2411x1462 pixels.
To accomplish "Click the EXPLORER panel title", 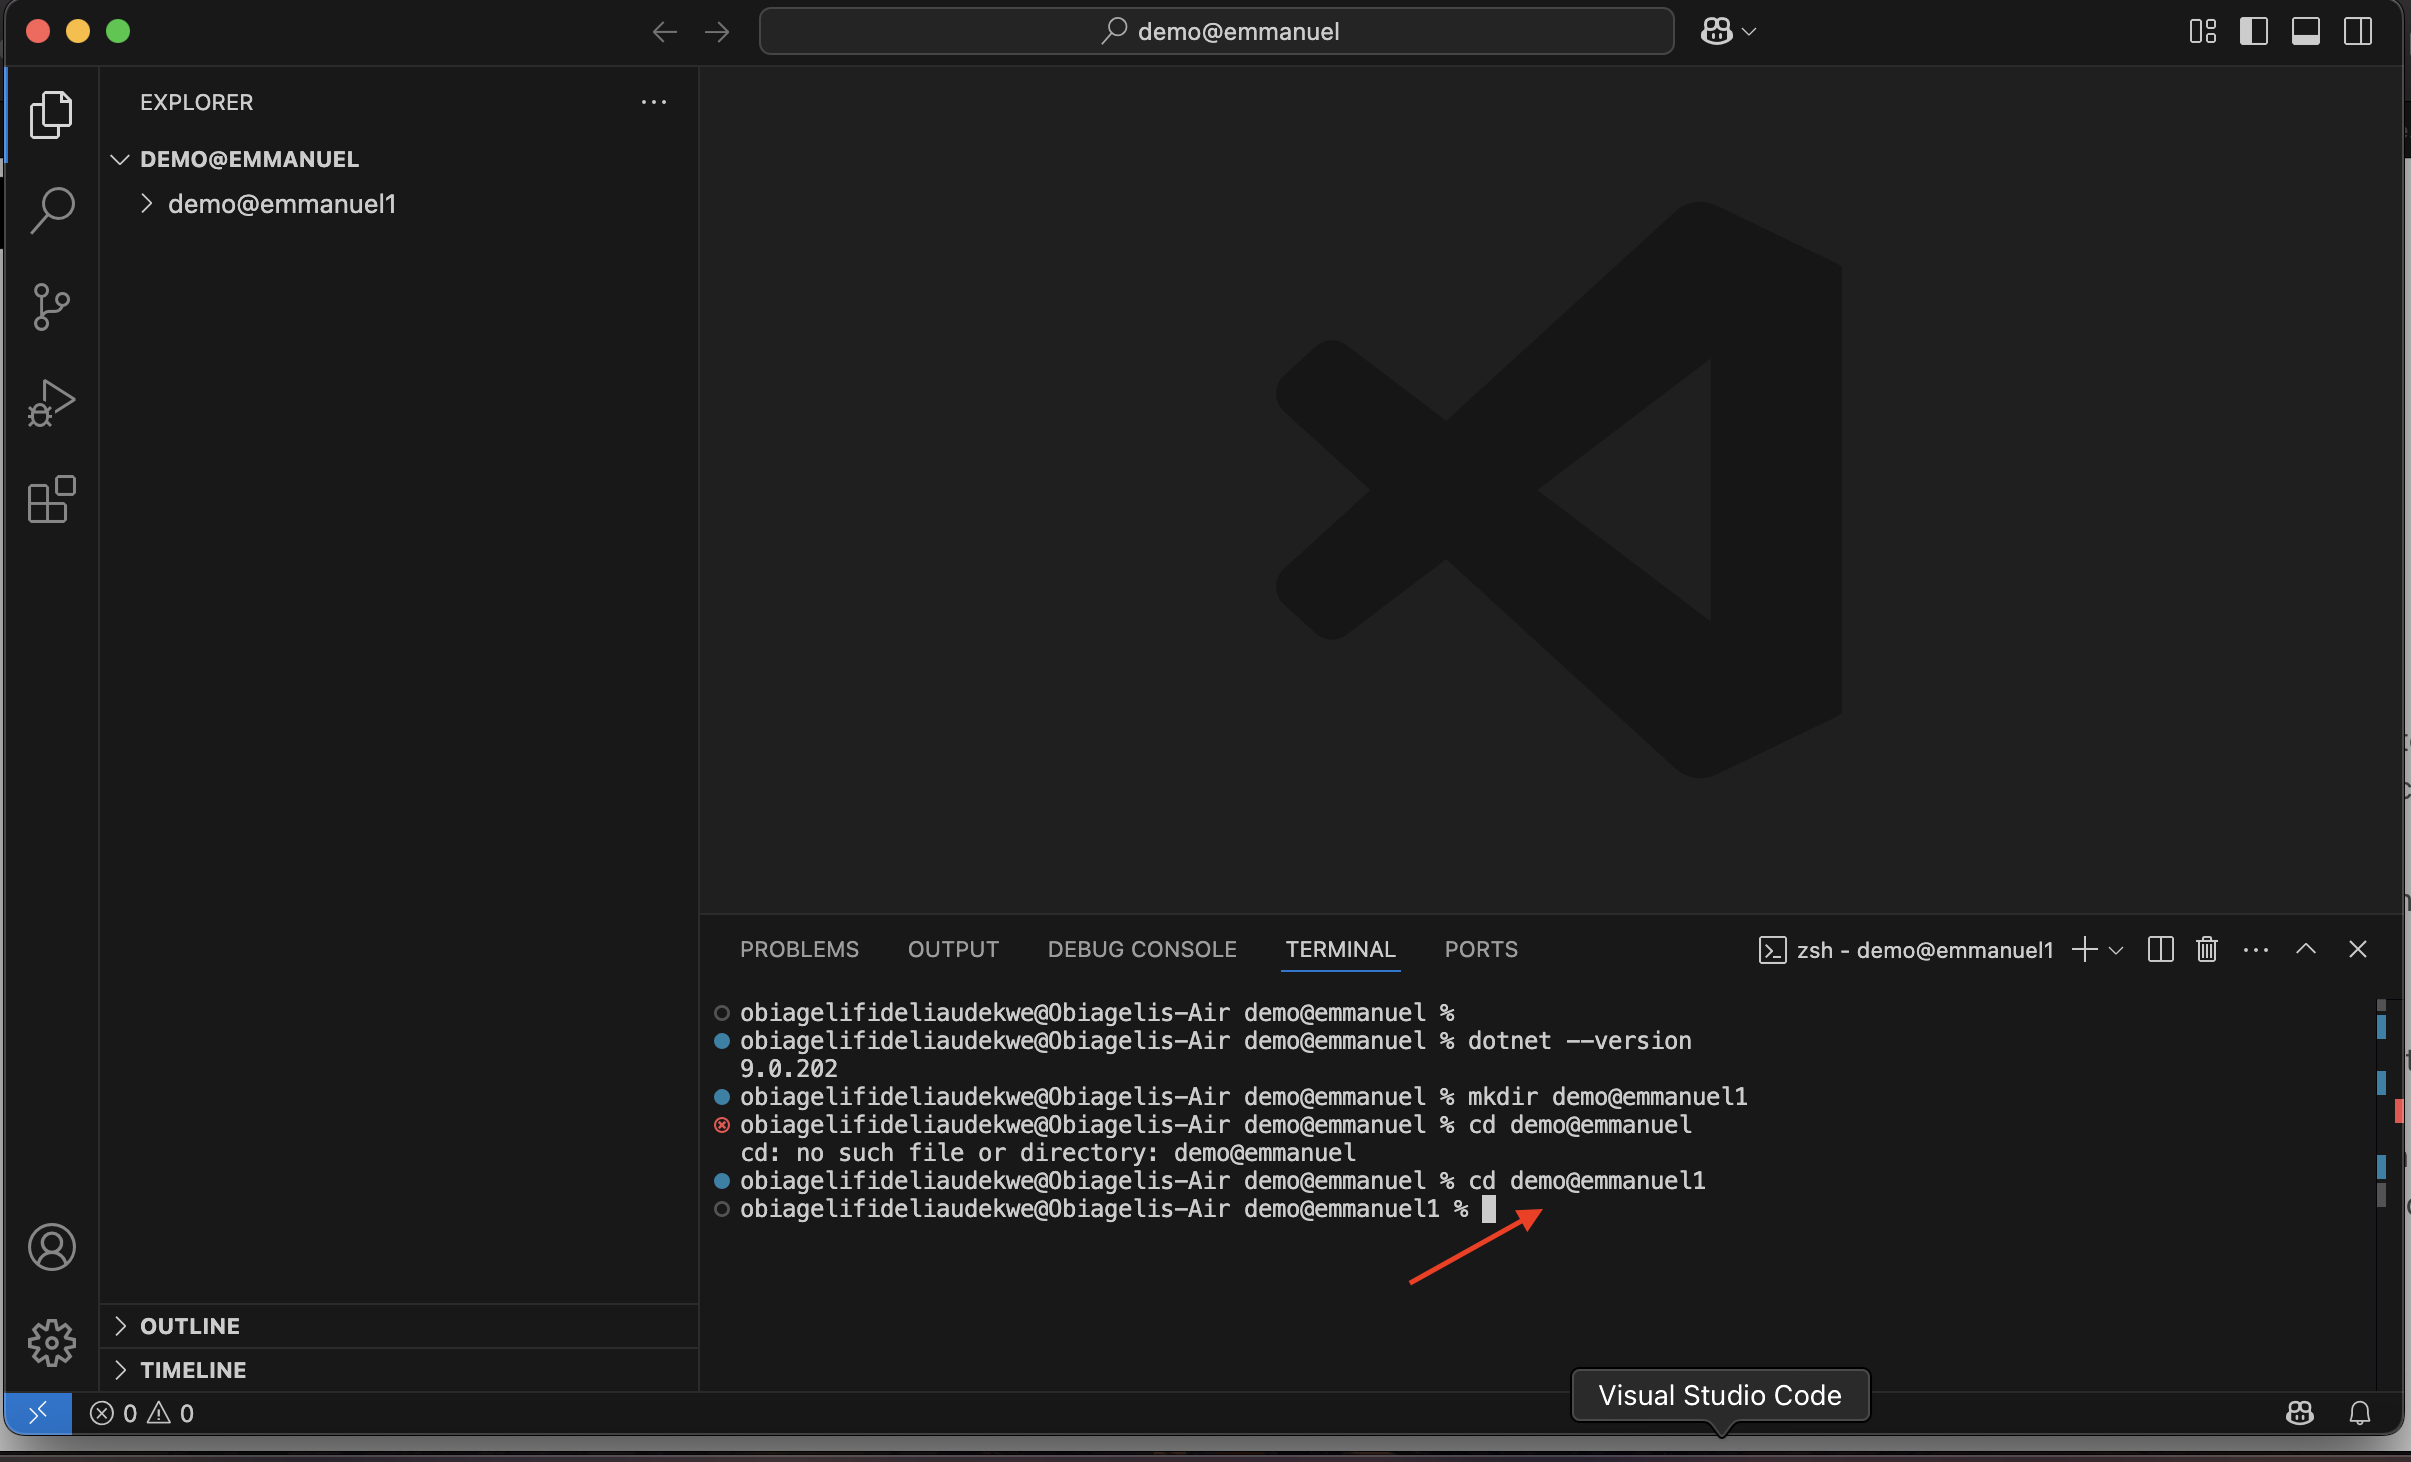I will 196,102.
